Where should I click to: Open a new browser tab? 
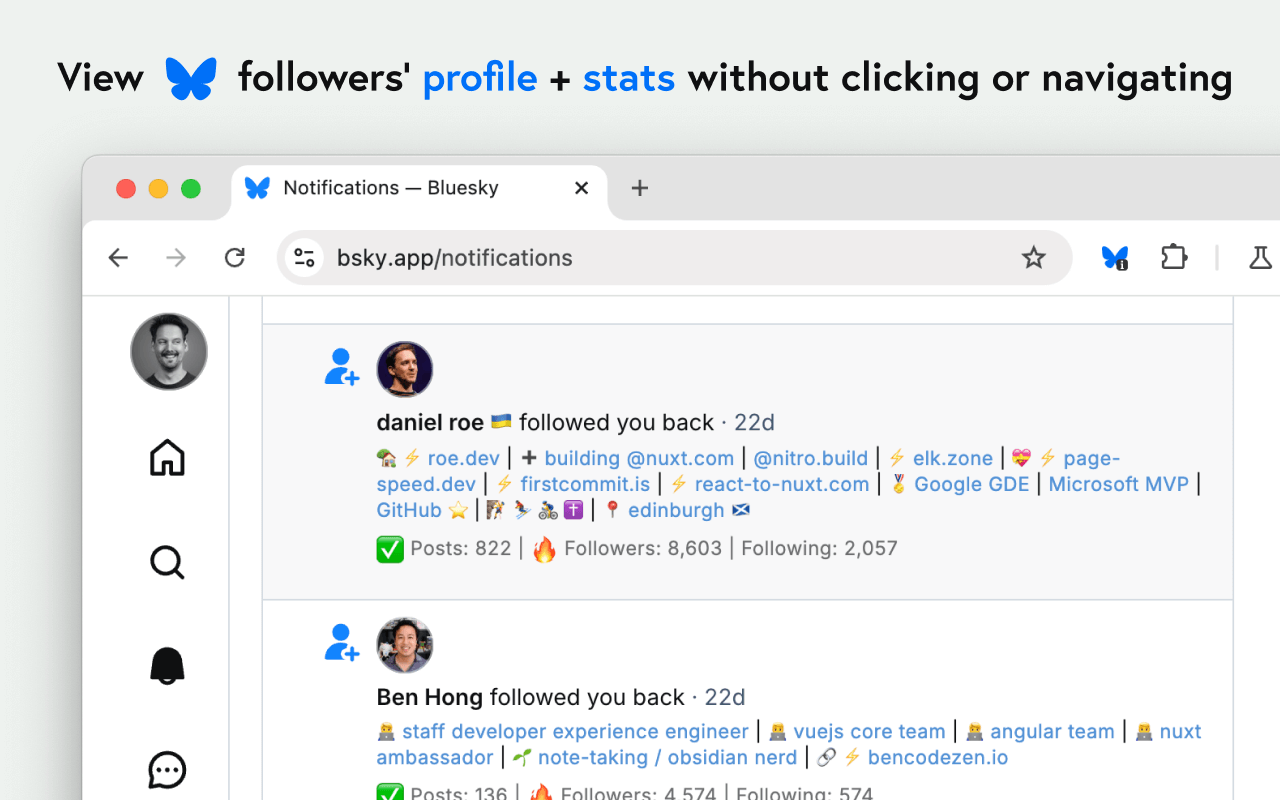[640, 188]
